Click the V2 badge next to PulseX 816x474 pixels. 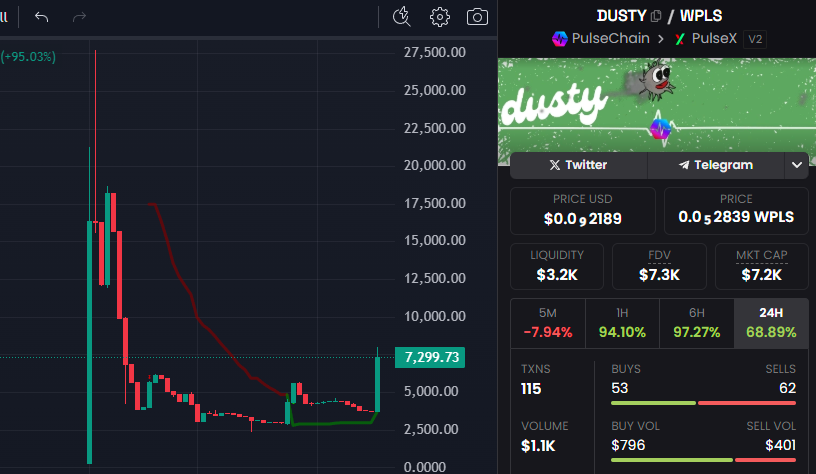coord(755,39)
